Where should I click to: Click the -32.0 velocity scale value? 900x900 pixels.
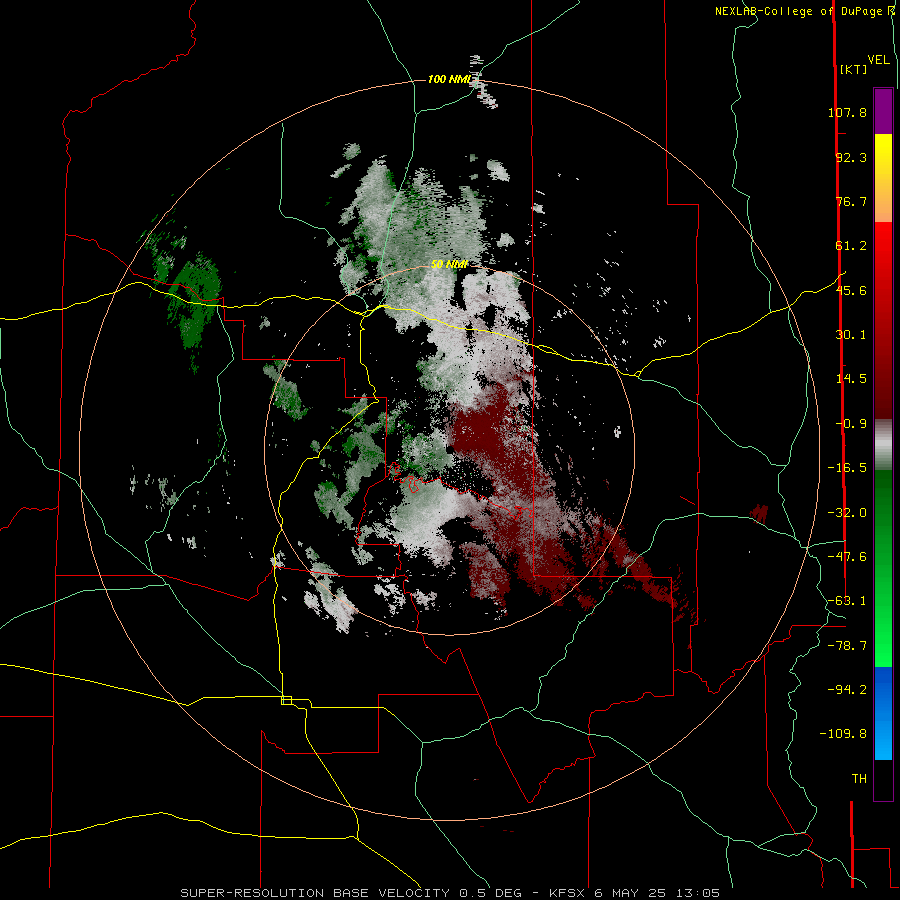847,513
